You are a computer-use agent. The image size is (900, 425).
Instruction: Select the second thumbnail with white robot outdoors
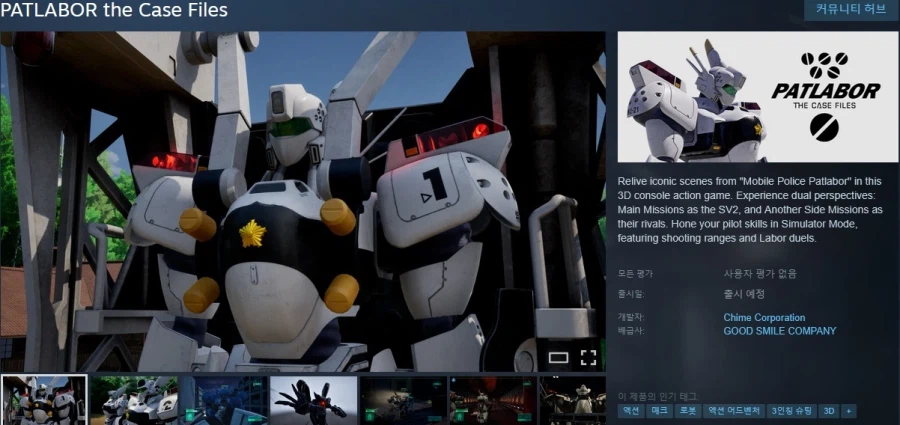point(134,400)
